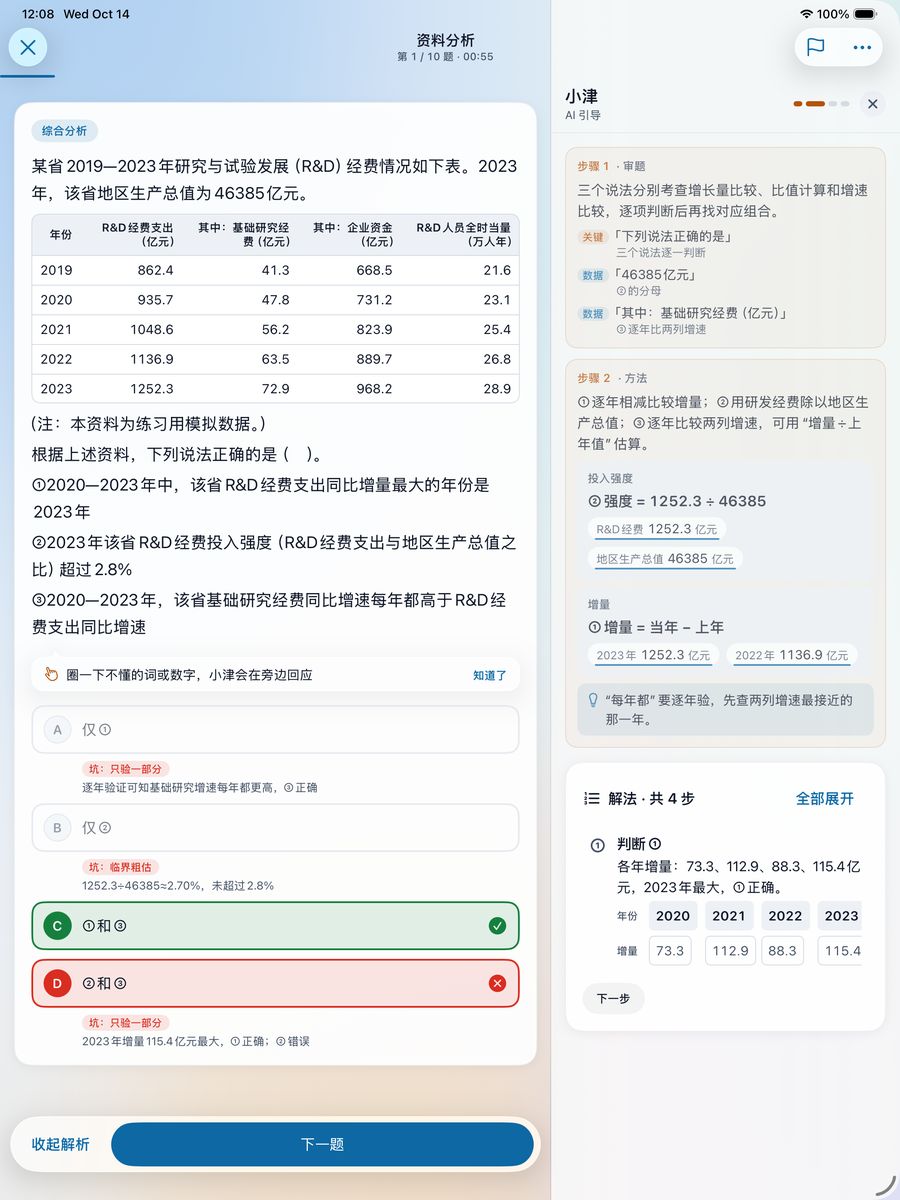Collapse the analysis via 收起解析

[60, 1144]
